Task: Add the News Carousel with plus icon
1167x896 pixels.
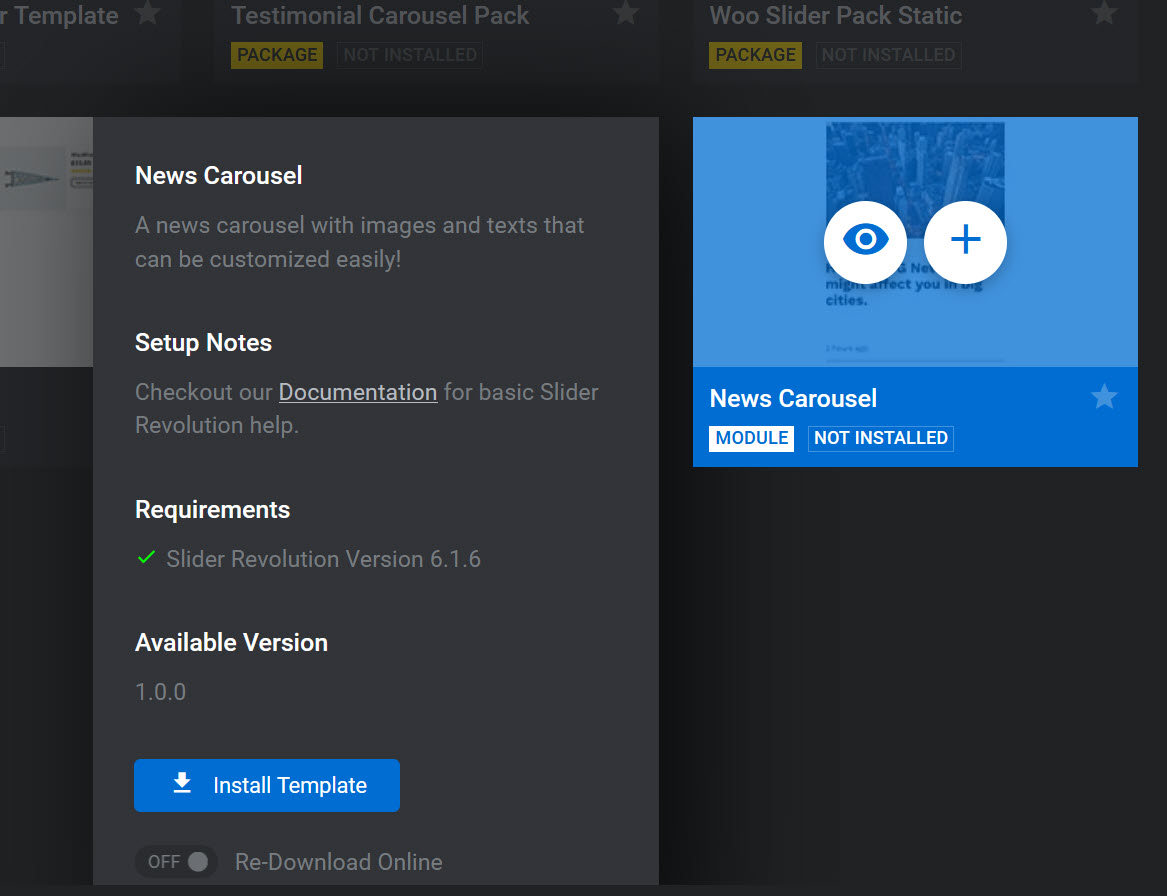Action: (965, 242)
